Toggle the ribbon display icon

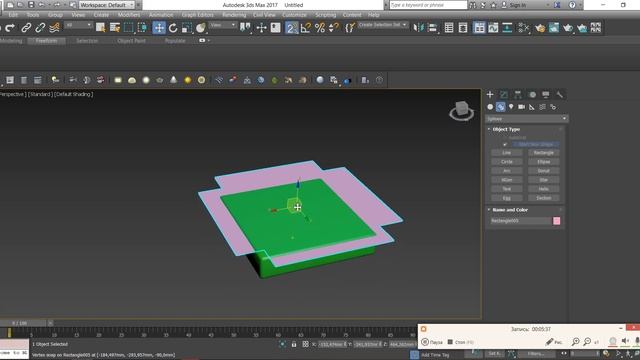click(479, 28)
